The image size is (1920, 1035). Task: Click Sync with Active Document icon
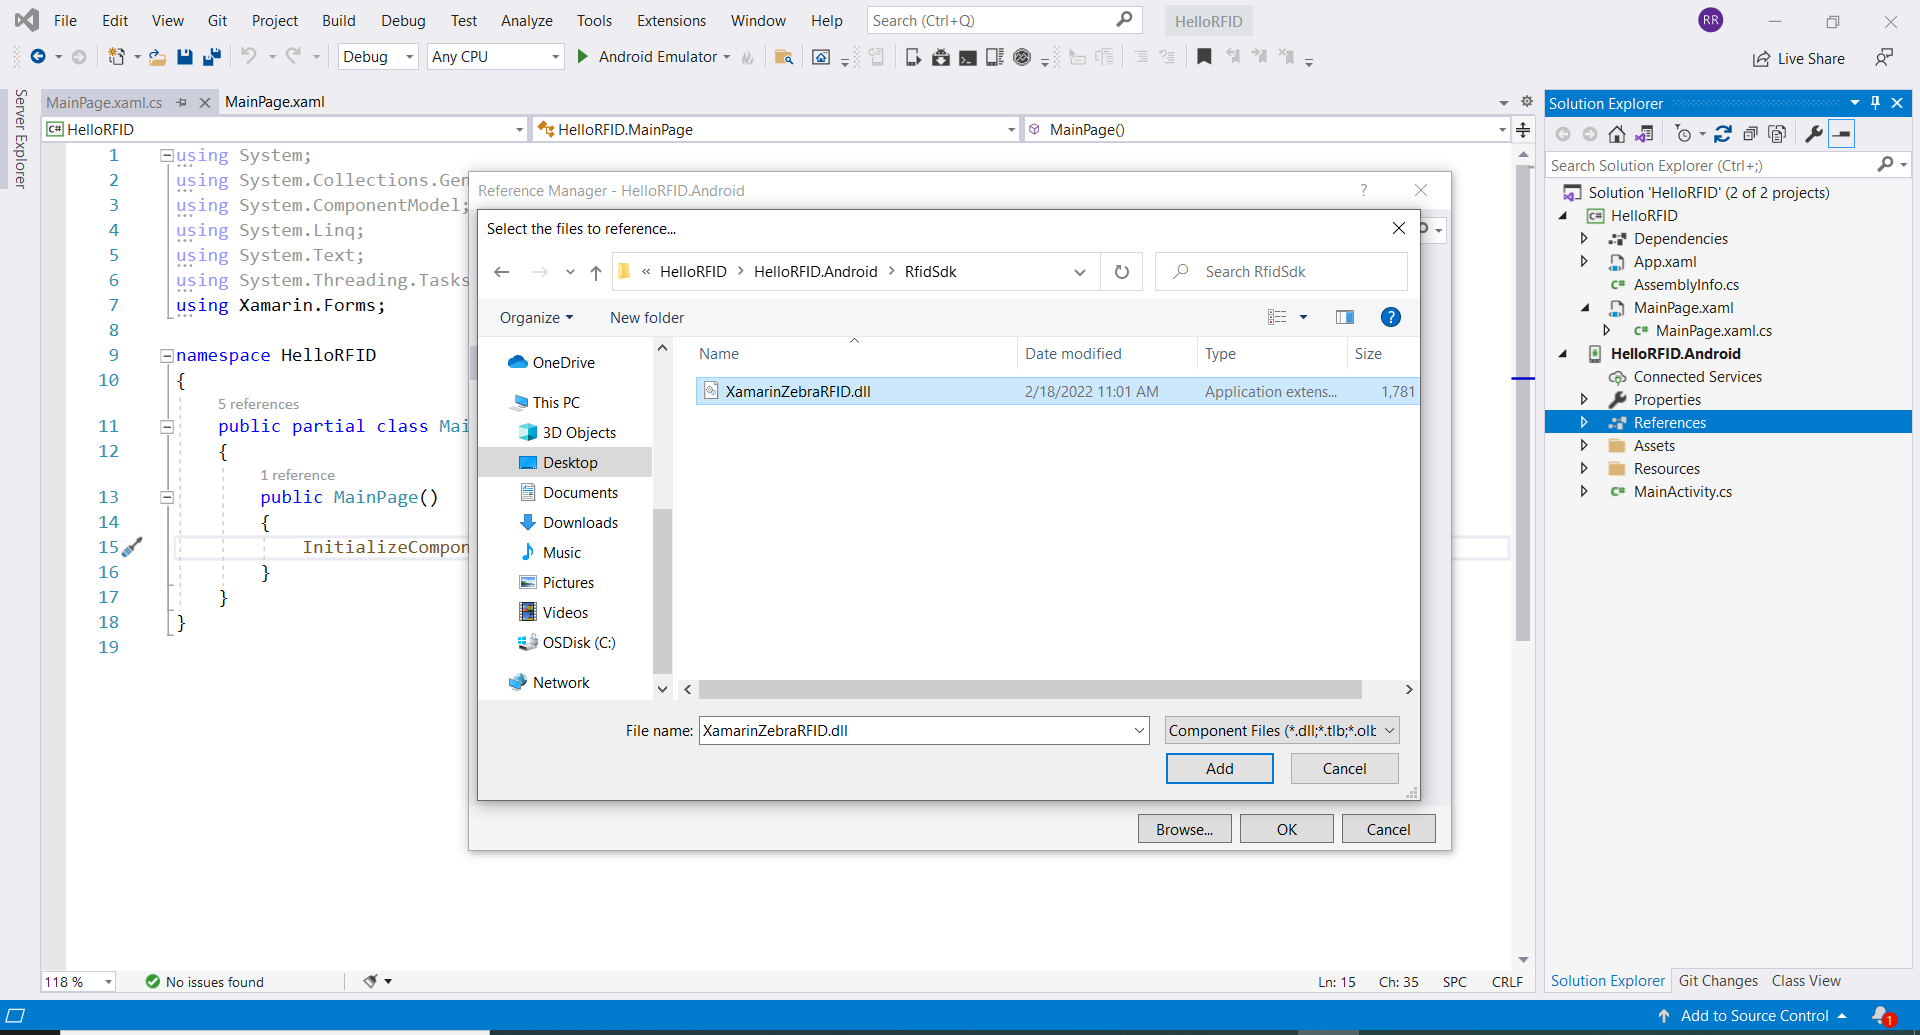(1723, 134)
